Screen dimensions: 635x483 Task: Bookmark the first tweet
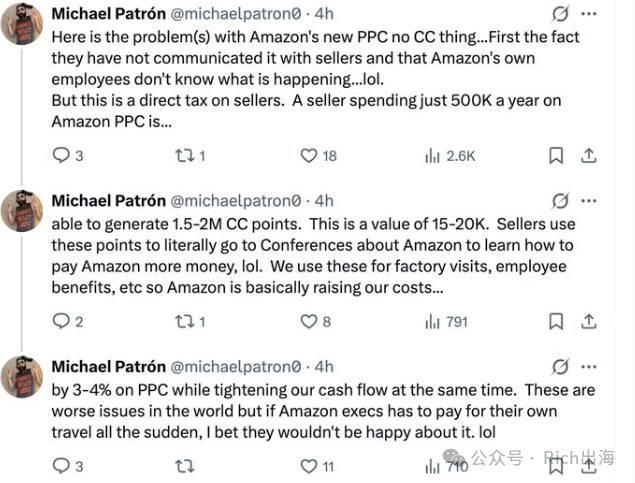(556, 155)
